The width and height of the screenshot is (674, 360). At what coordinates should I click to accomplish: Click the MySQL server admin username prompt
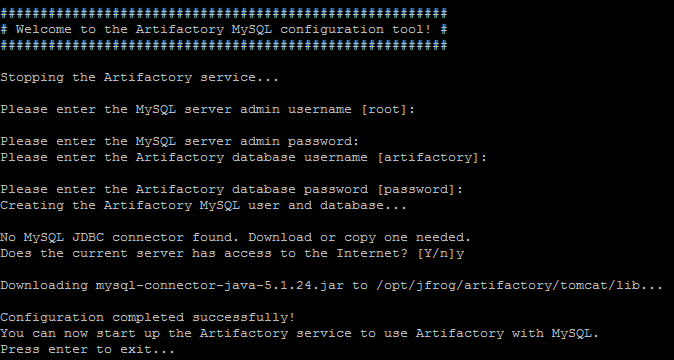[208, 110]
